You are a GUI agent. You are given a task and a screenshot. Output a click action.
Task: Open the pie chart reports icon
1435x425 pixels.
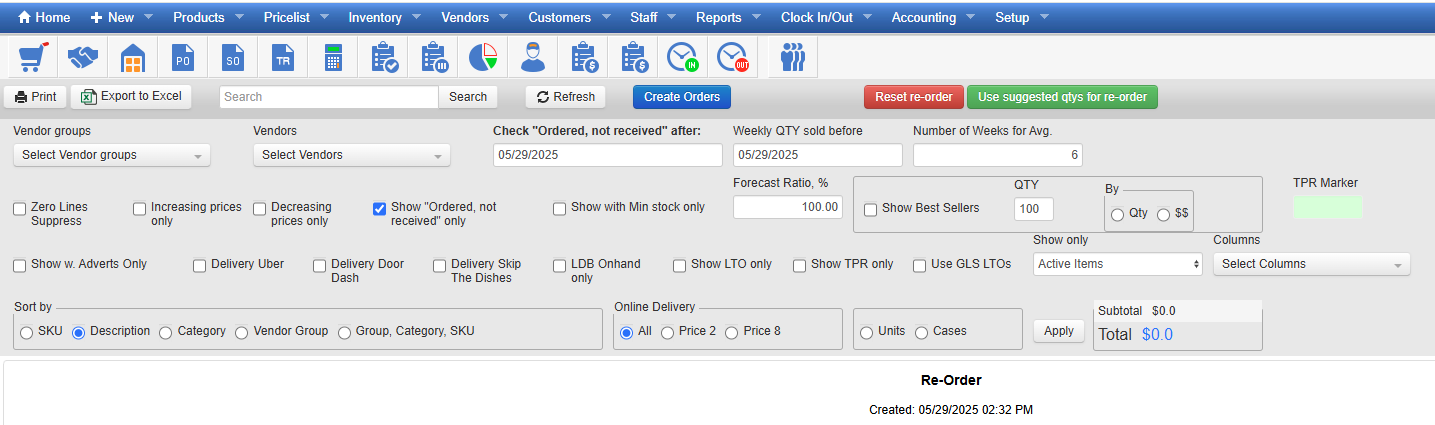[483, 58]
